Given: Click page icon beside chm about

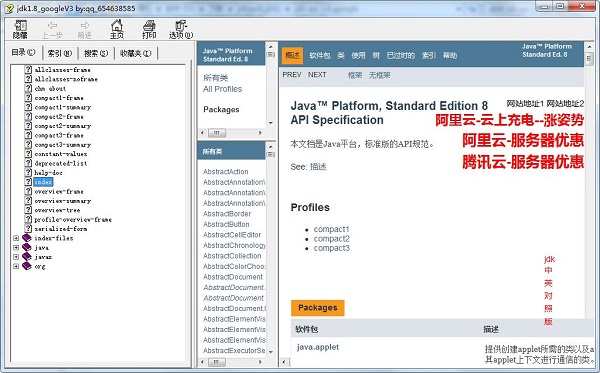Looking at the screenshot, I should click(28, 88).
